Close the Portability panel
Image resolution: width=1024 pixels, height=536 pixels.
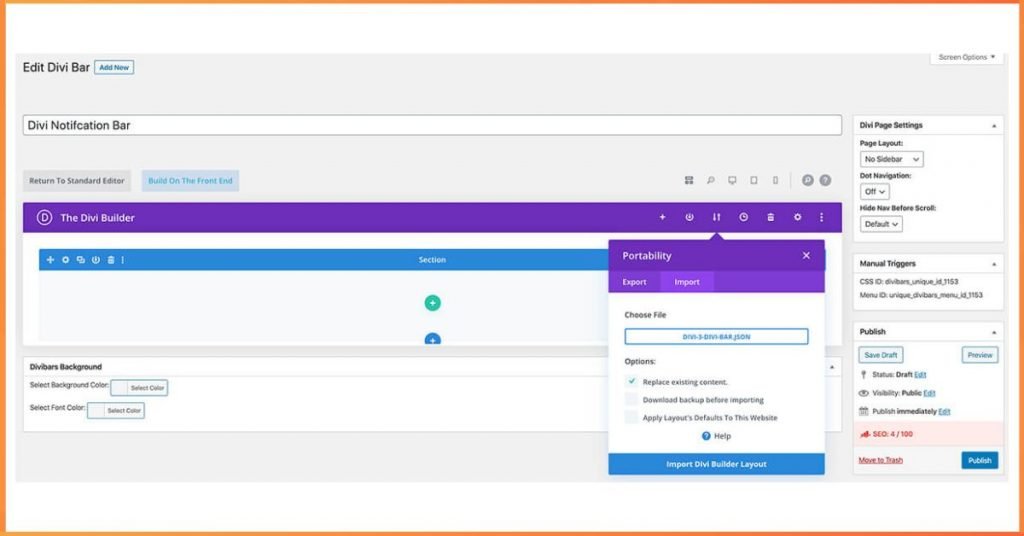click(x=806, y=255)
